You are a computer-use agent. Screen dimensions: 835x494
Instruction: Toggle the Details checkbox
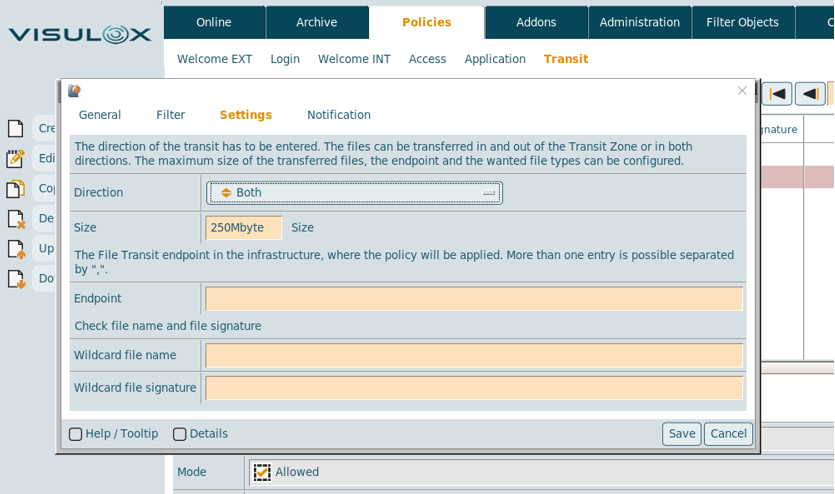pyautogui.click(x=180, y=434)
